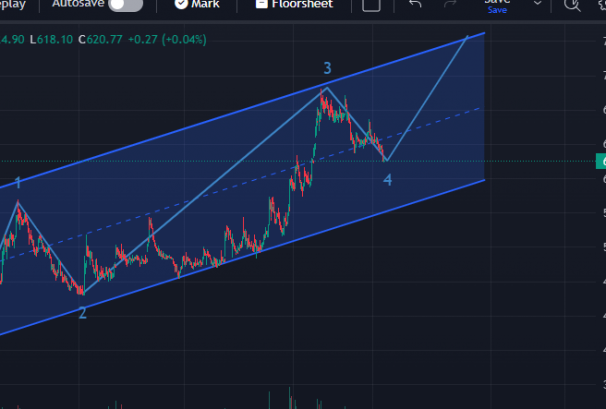Click the green current price label
The image size is (606, 409).
tap(601, 161)
